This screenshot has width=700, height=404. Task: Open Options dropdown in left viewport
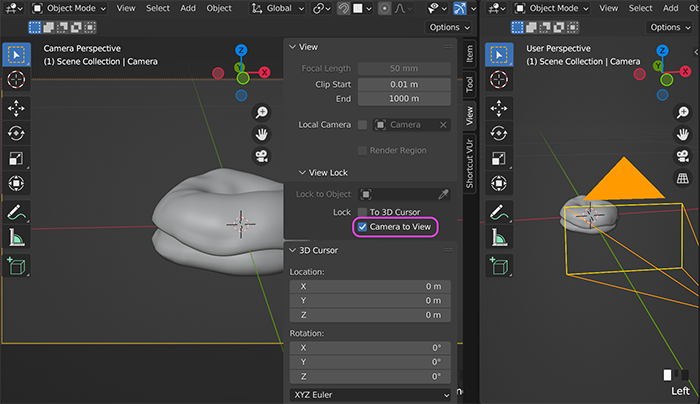(x=449, y=27)
